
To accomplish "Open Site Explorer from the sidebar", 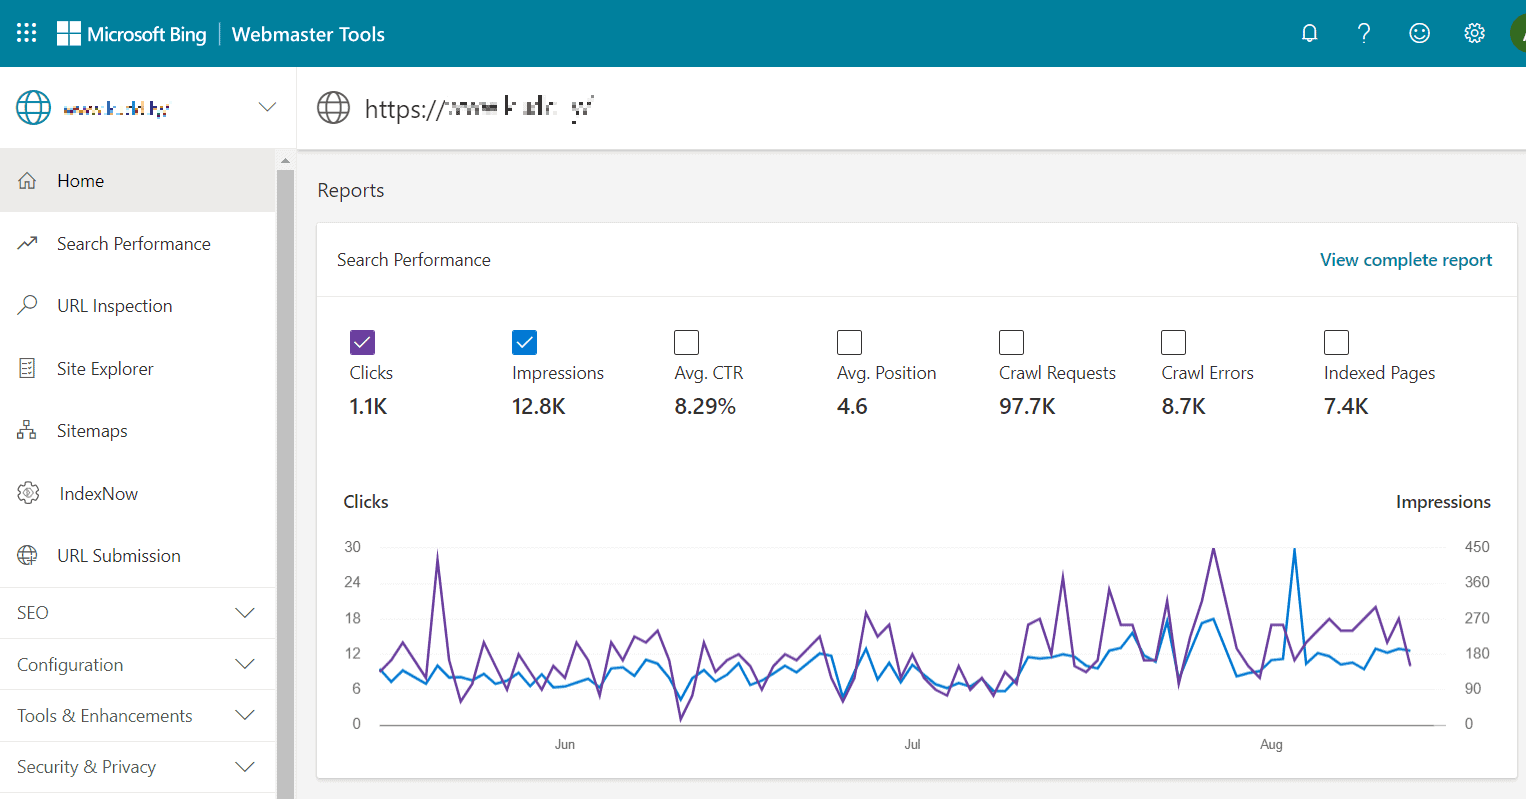I will pyautogui.click(x=105, y=369).
